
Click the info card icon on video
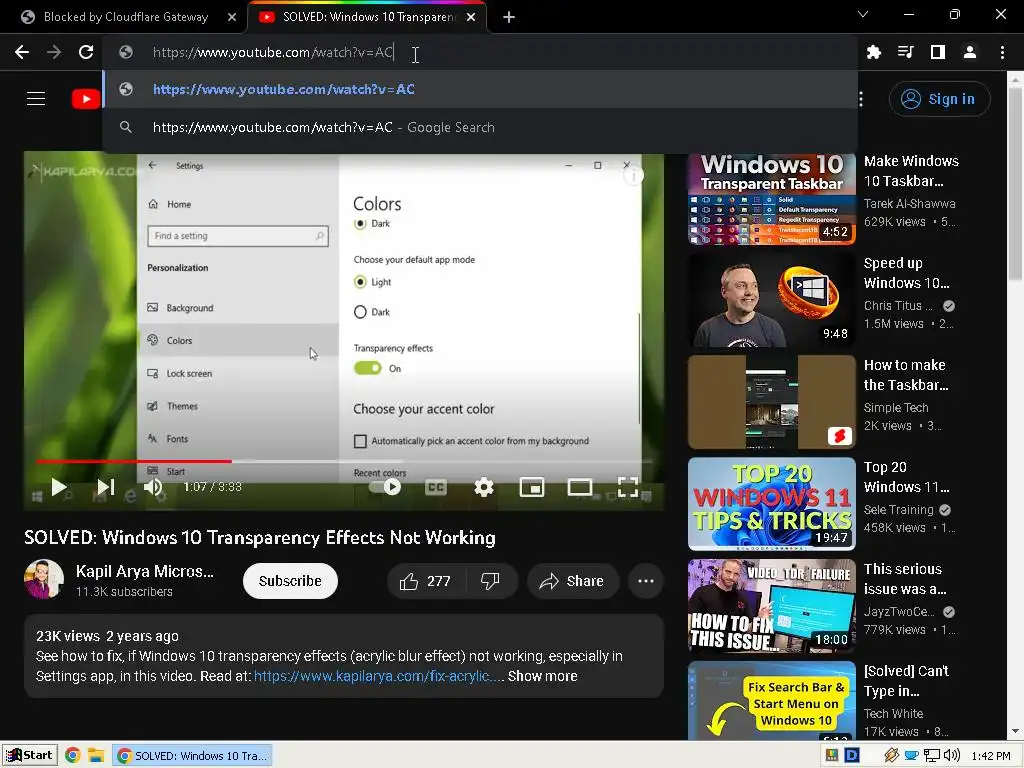pyautogui.click(x=633, y=175)
